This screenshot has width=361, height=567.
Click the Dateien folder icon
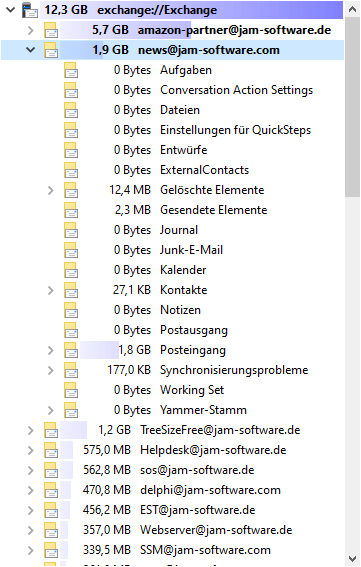tap(71, 110)
